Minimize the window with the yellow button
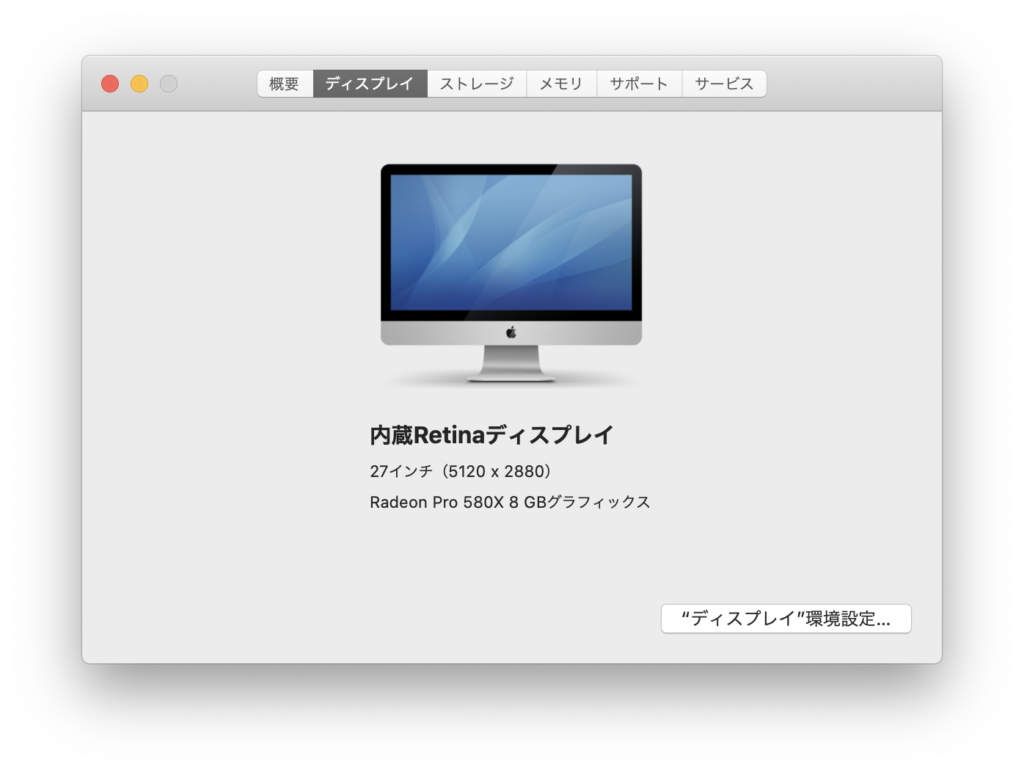 (x=139, y=84)
